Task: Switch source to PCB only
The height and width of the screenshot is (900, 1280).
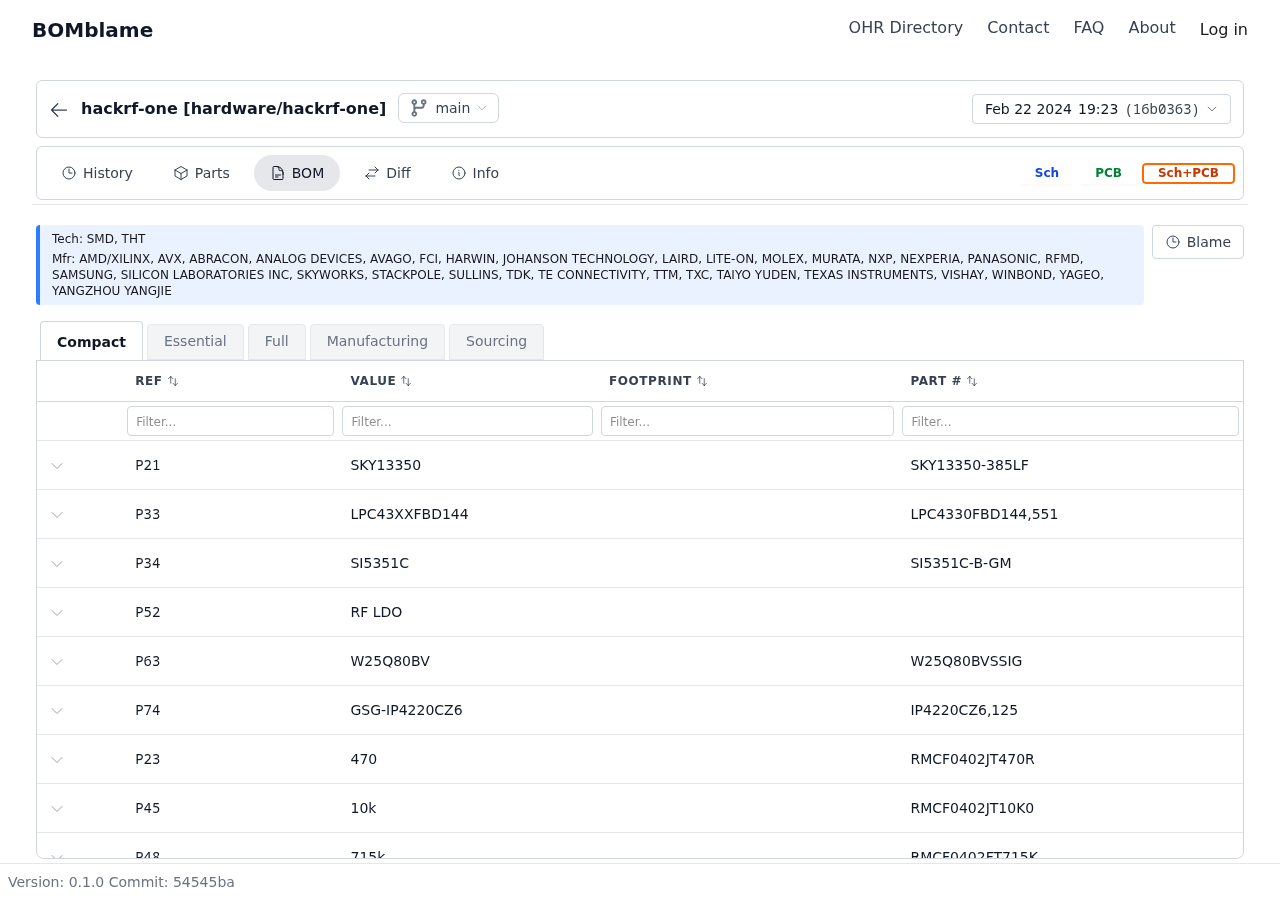Action: pyautogui.click(x=1108, y=173)
